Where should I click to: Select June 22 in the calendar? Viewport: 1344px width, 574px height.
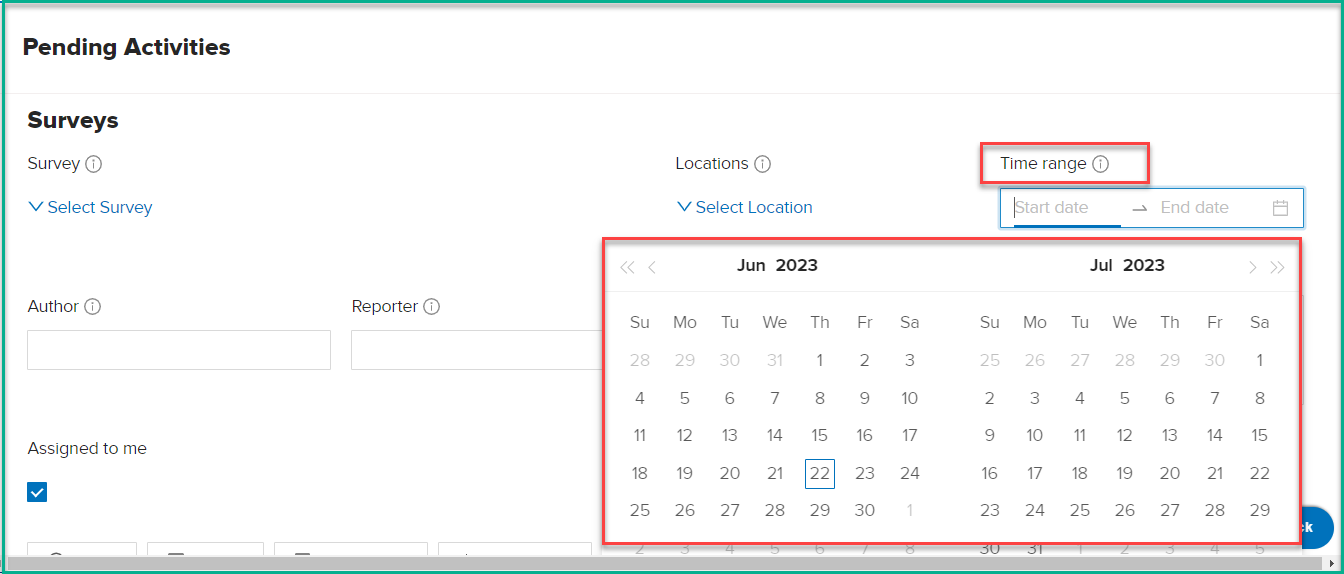coord(820,474)
